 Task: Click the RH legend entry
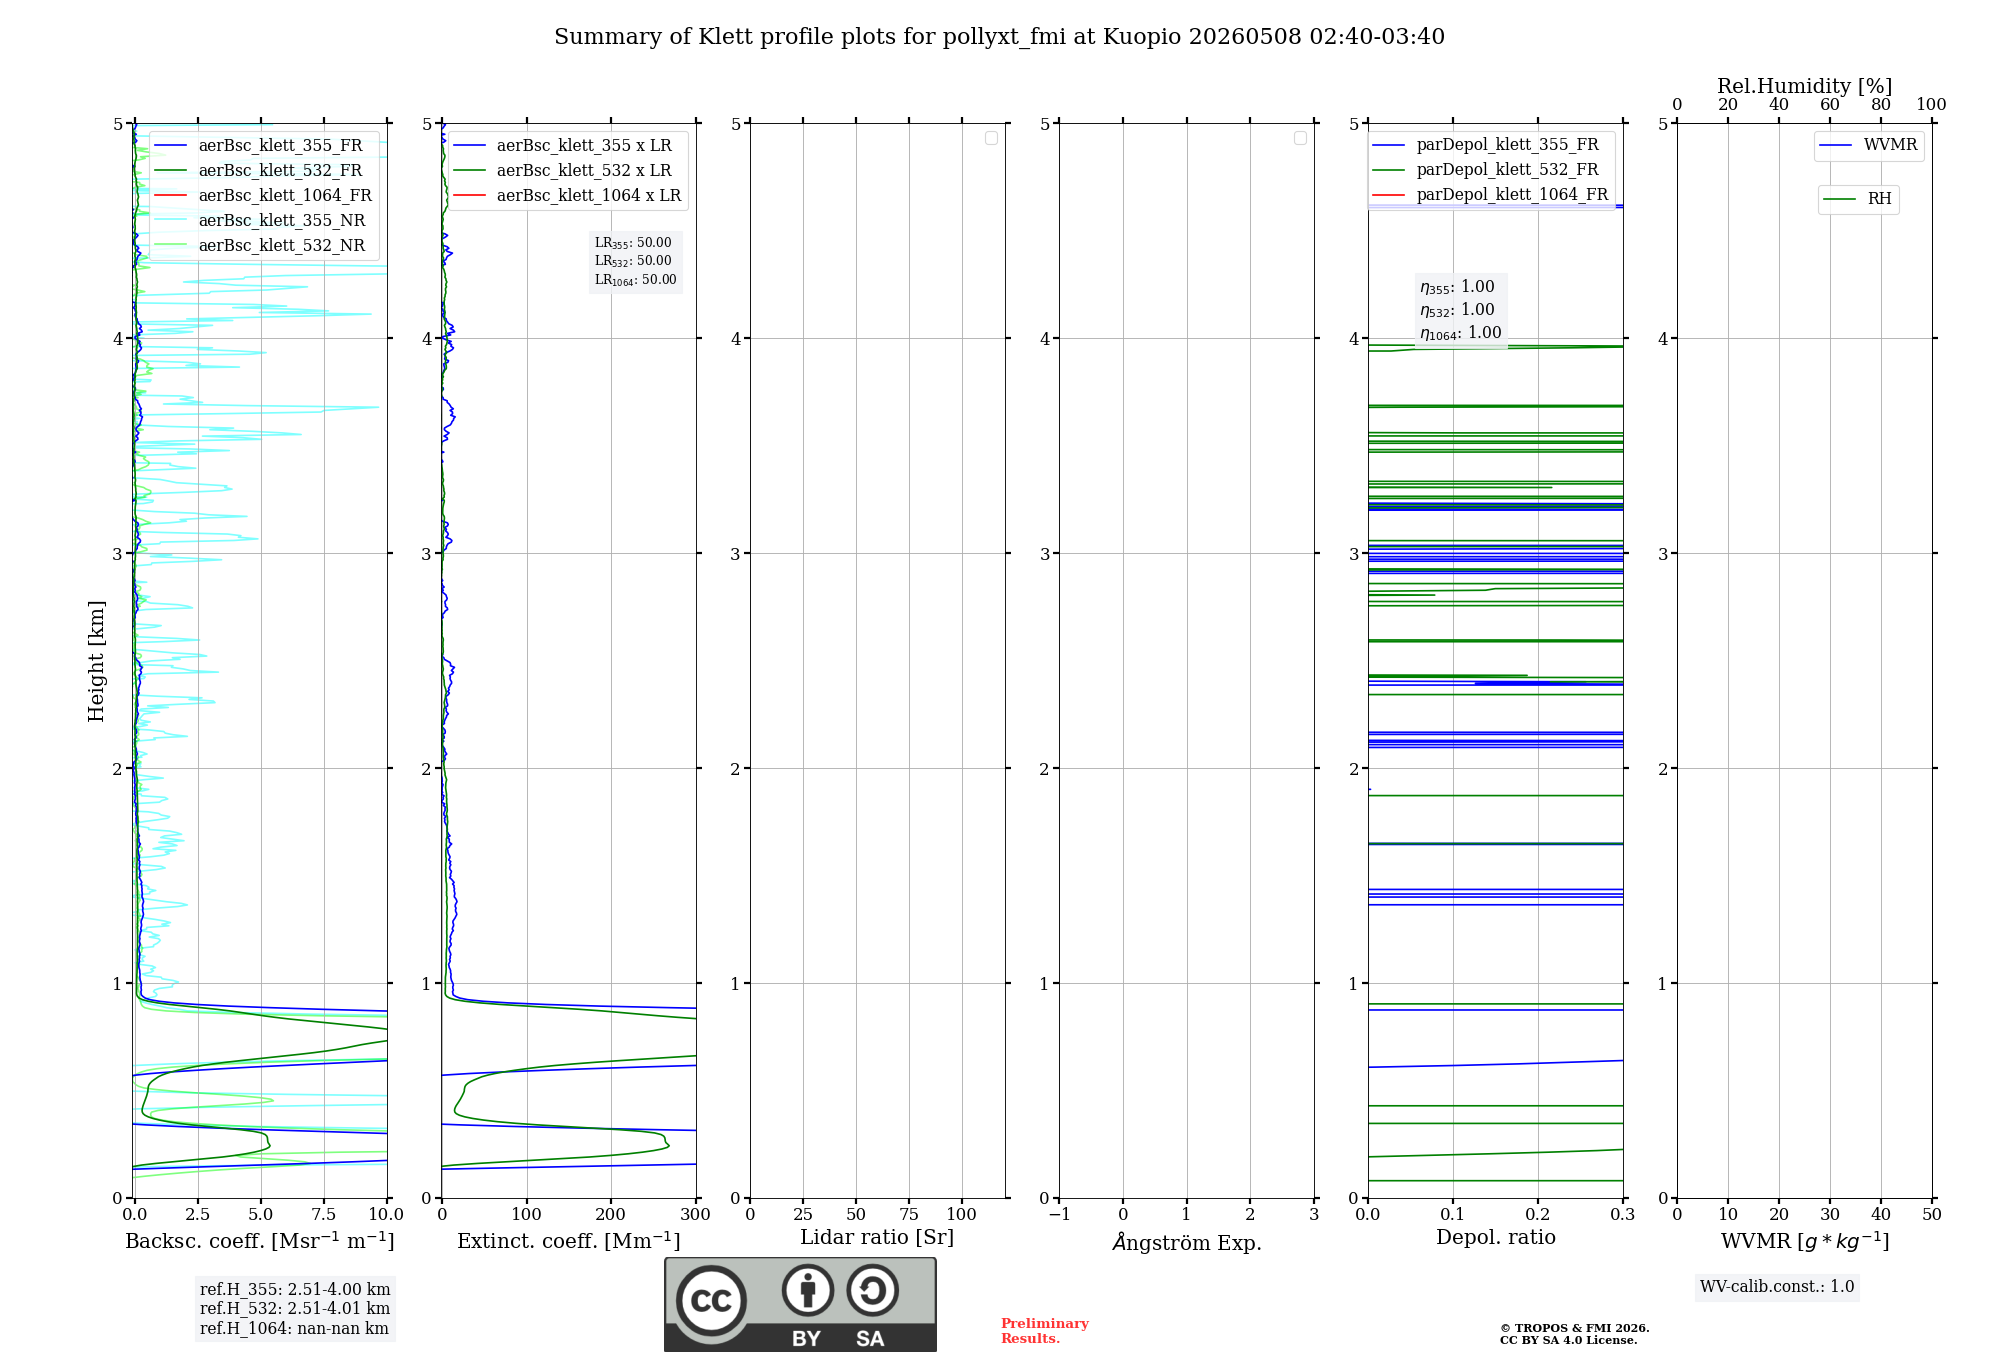pyautogui.click(x=1858, y=199)
